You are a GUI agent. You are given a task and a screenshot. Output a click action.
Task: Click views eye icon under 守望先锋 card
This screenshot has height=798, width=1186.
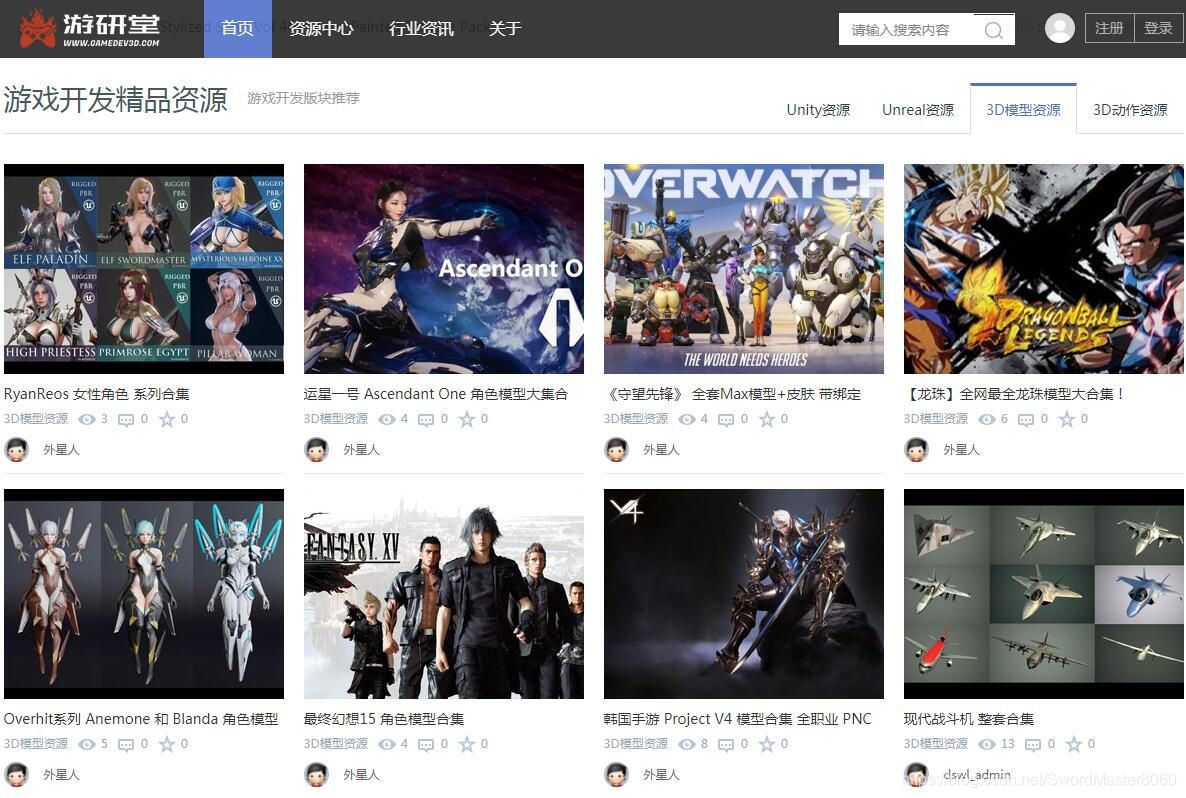point(687,419)
